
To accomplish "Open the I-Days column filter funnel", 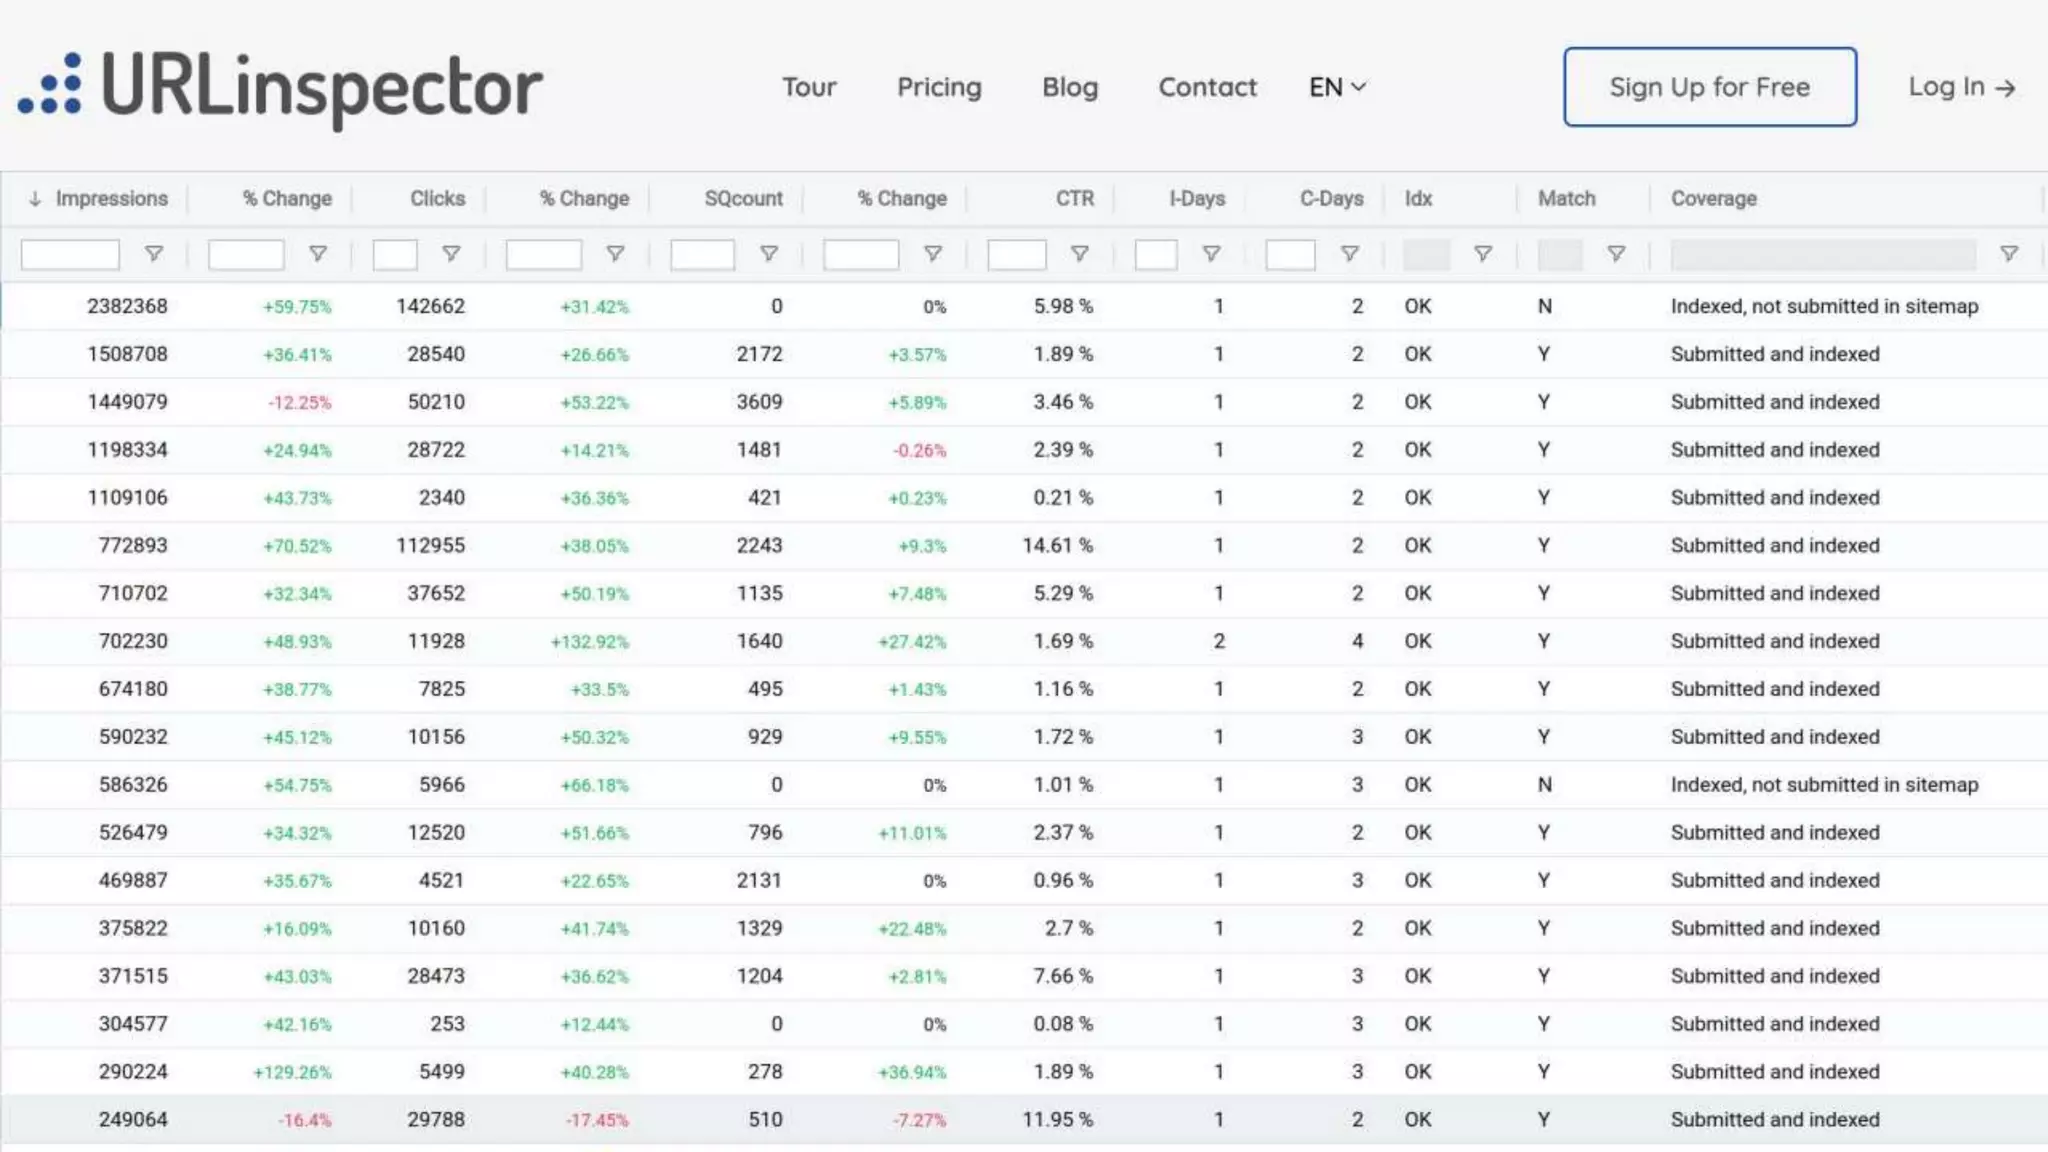I will pyautogui.click(x=1211, y=254).
